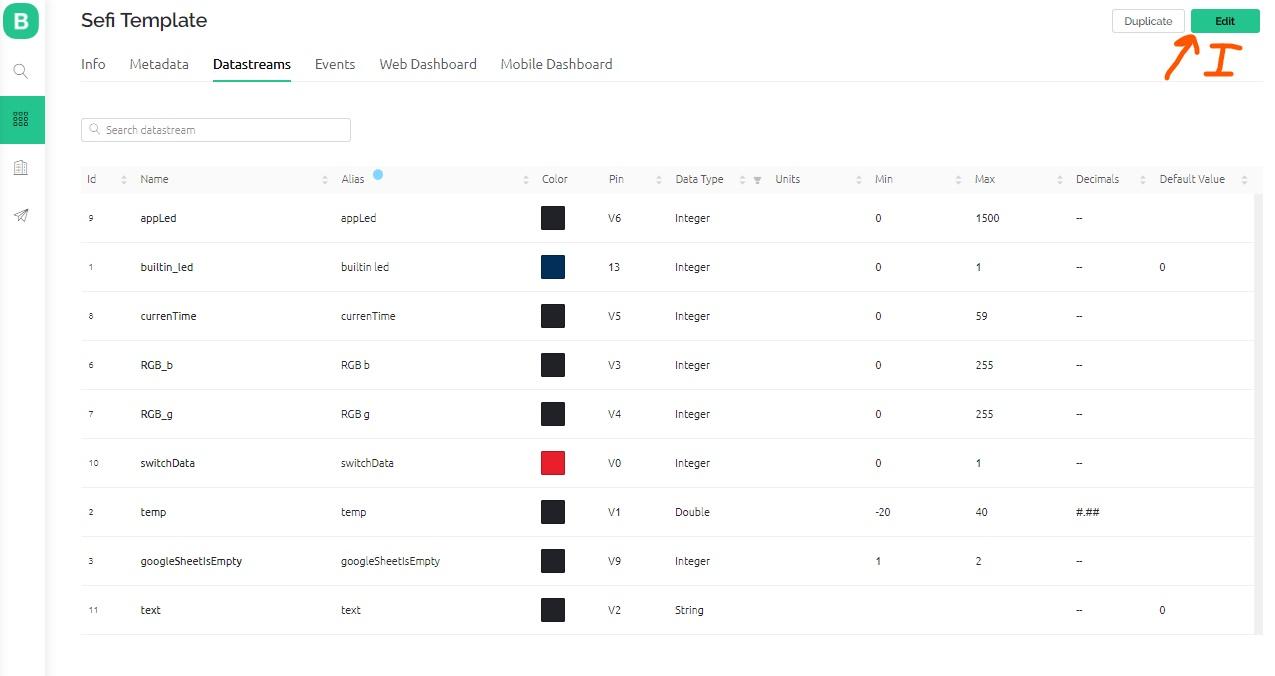Image resolution: width=1275 pixels, height=676 pixels.
Task: Open the Web Dashboard tab
Action: 428,64
